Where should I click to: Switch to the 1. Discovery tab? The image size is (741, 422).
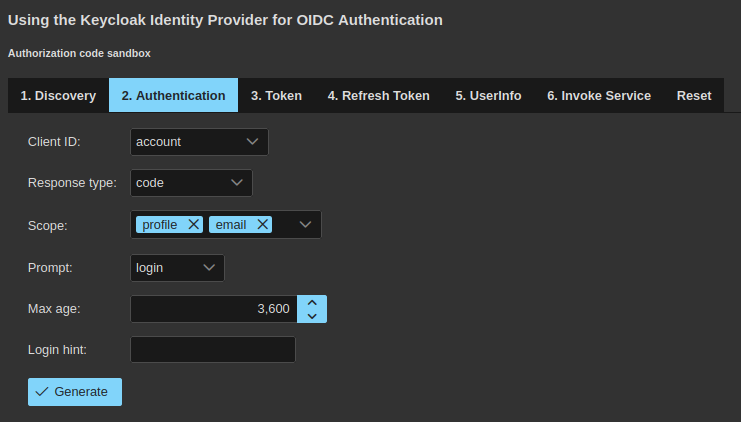[x=58, y=95]
